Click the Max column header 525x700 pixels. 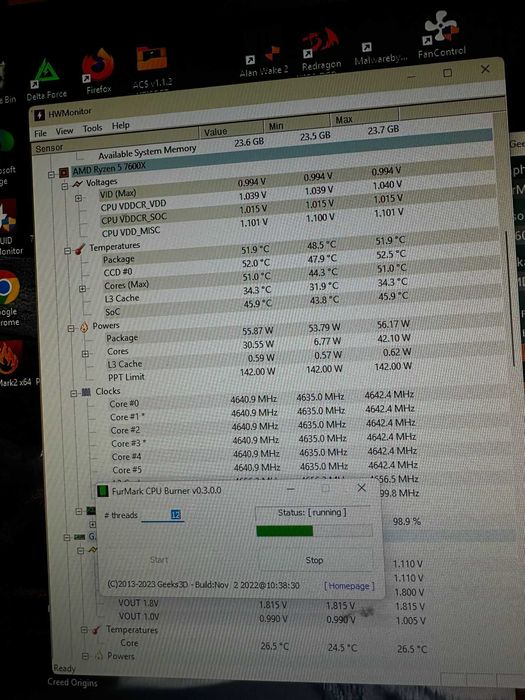coord(365,118)
